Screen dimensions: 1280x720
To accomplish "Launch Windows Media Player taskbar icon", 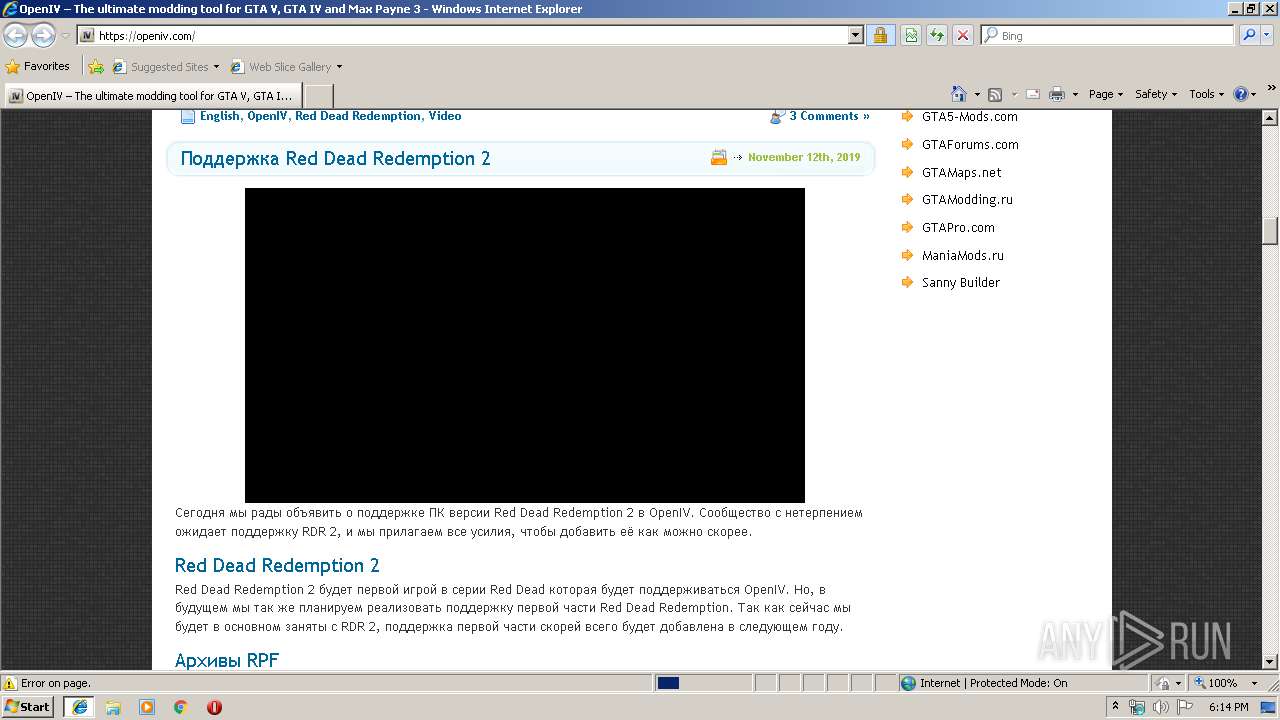I will (147, 707).
